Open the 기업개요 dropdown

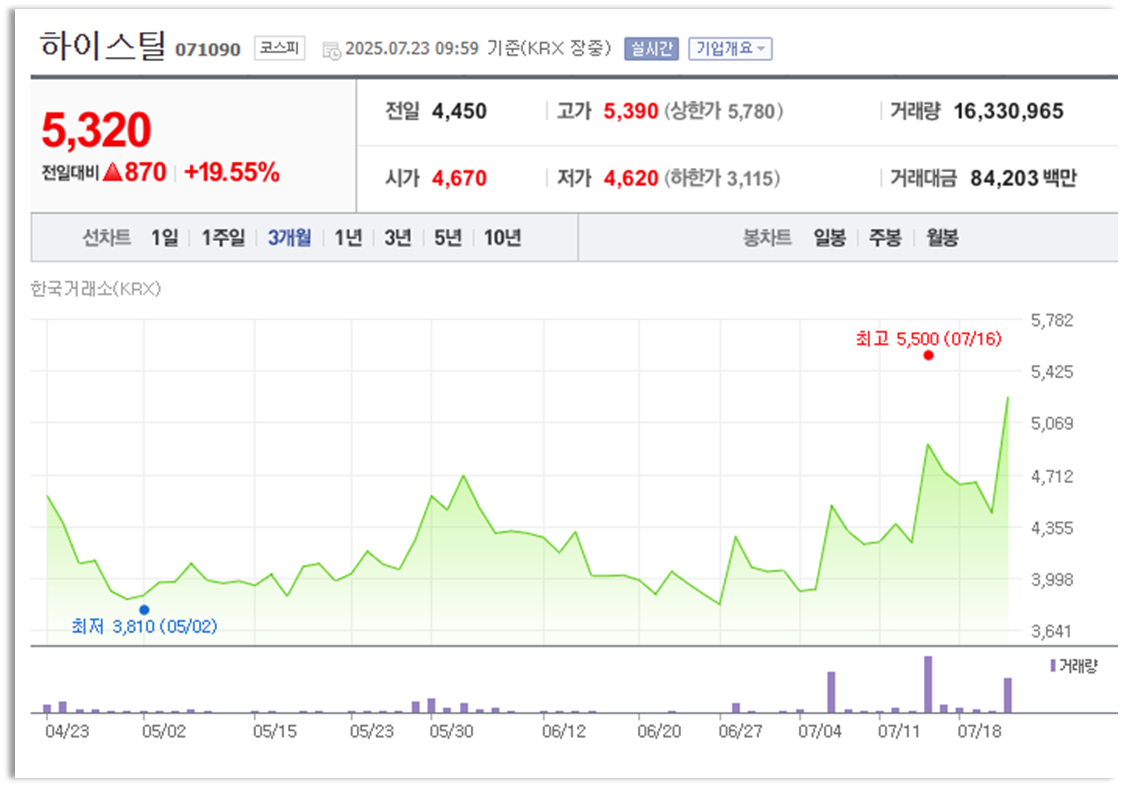pyautogui.click(x=730, y=49)
